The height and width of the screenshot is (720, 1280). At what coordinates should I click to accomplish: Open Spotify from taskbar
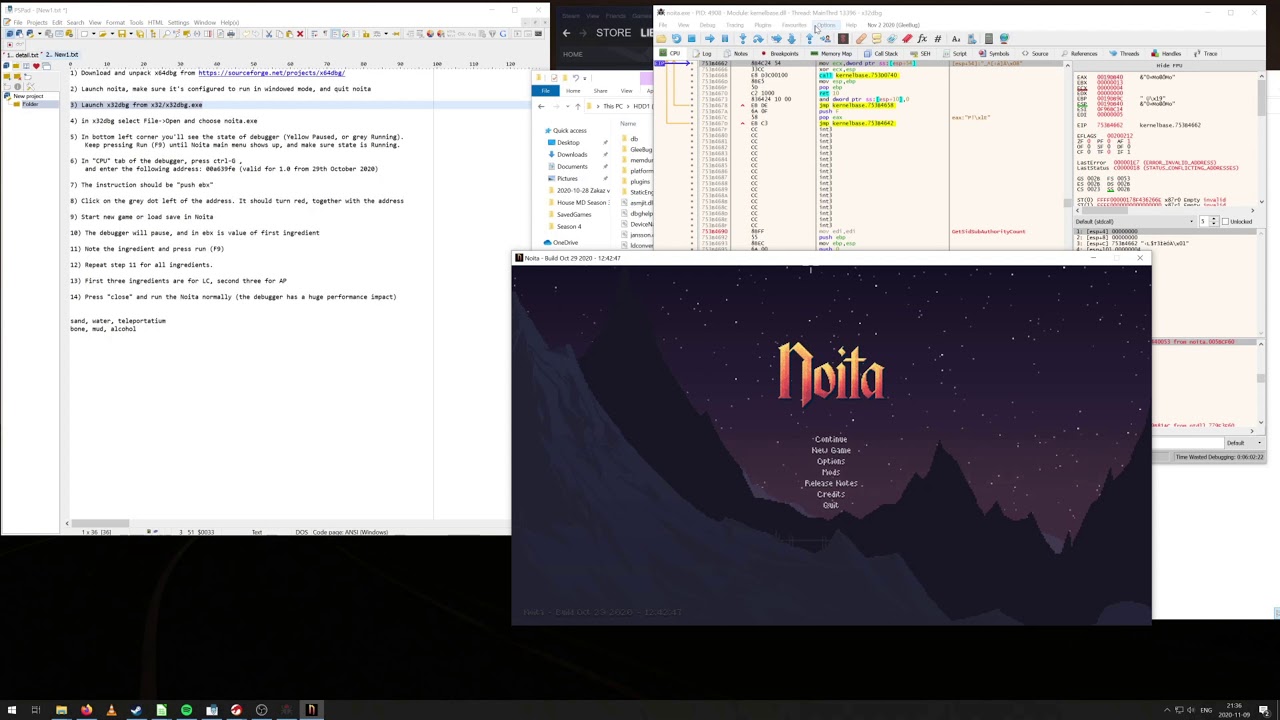click(186, 710)
